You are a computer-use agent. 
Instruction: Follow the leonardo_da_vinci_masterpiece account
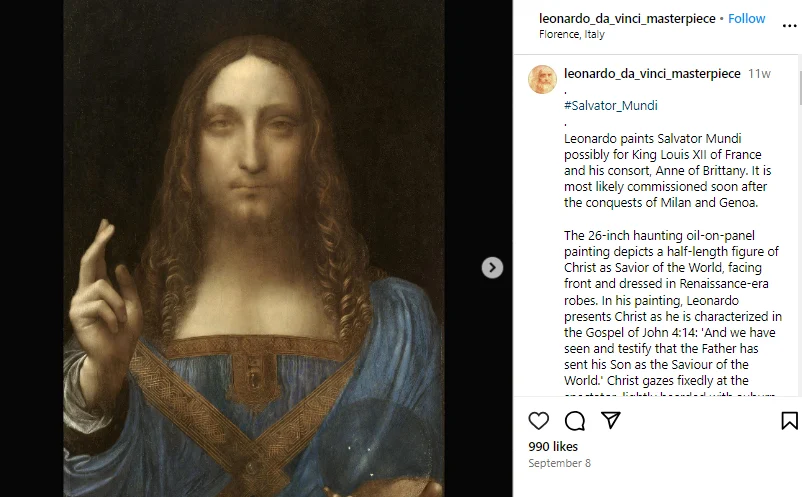click(x=746, y=18)
